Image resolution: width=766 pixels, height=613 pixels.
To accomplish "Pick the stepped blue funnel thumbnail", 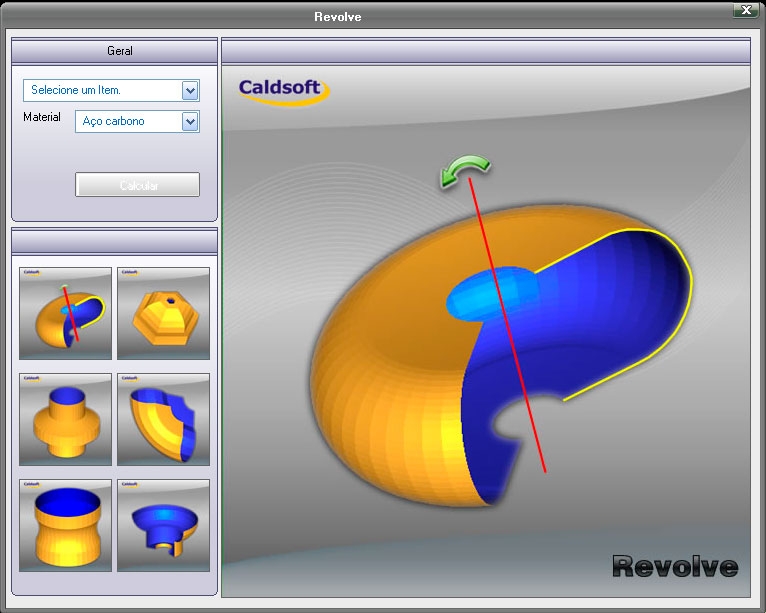I will [x=163, y=525].
